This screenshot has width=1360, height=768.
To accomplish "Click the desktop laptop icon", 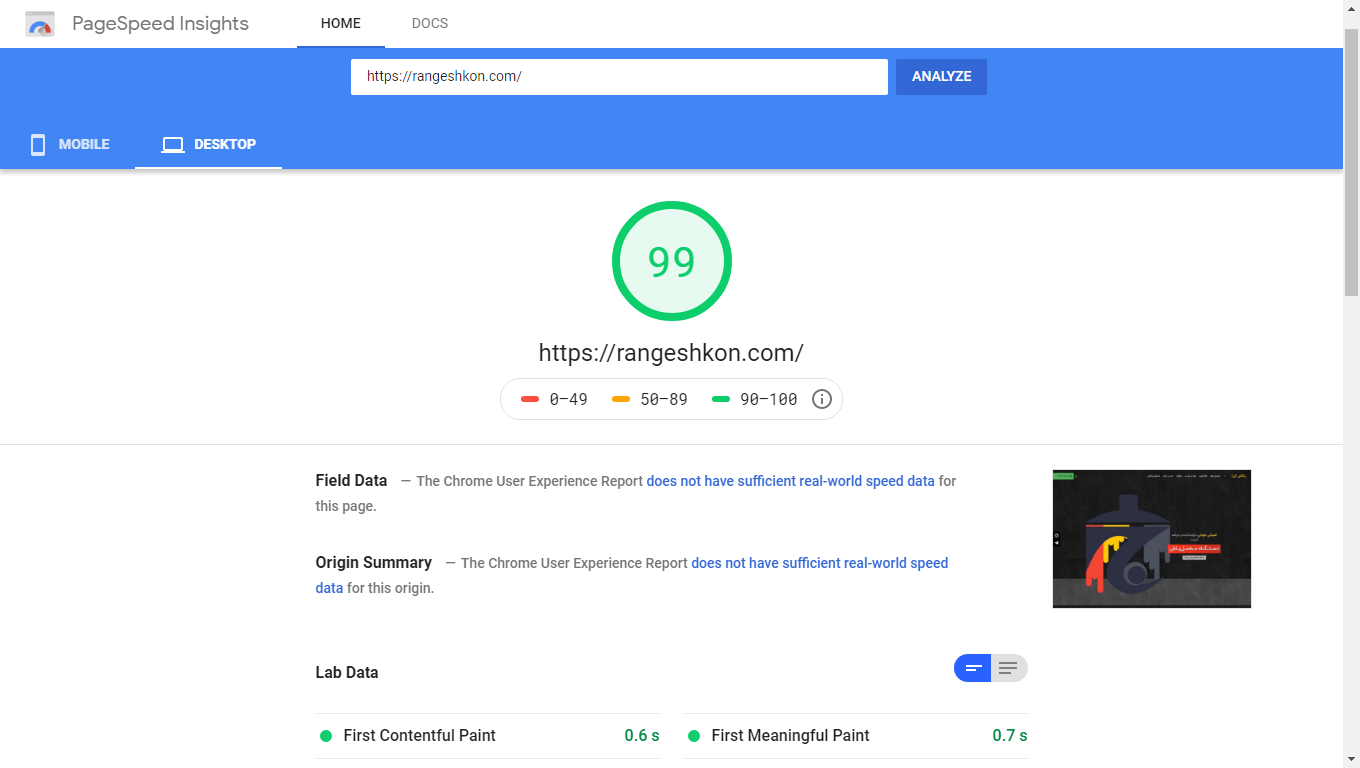I will pos(173,144).
